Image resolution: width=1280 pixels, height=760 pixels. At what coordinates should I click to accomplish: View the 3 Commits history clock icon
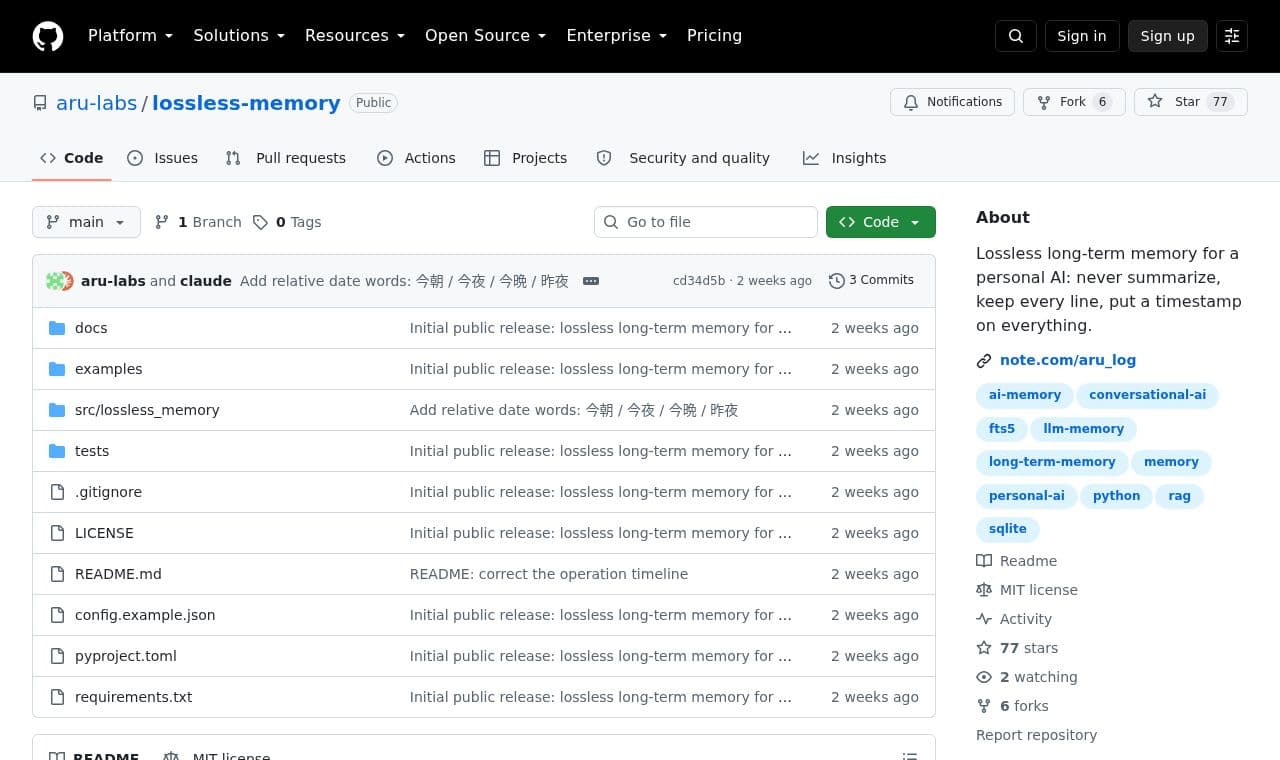(x=837, y=281)
